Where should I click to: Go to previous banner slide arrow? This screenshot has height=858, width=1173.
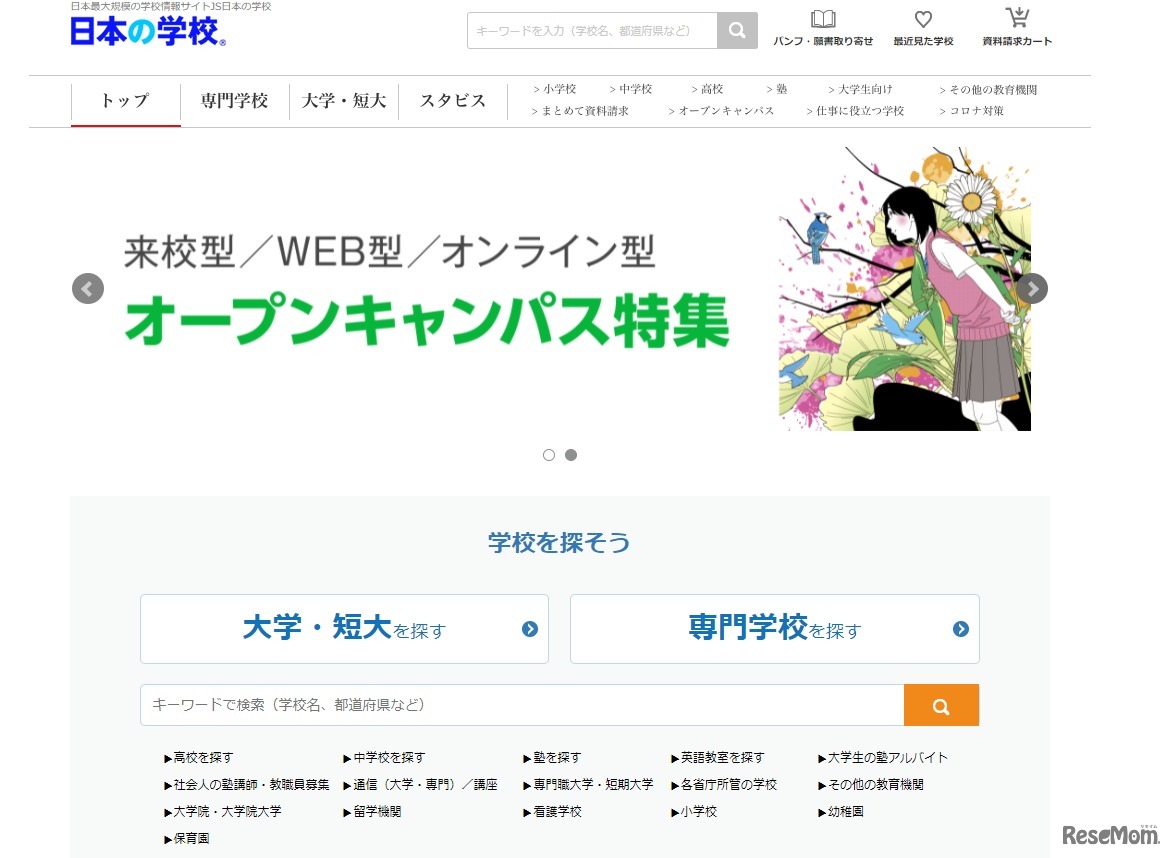(x=88, y=289)
